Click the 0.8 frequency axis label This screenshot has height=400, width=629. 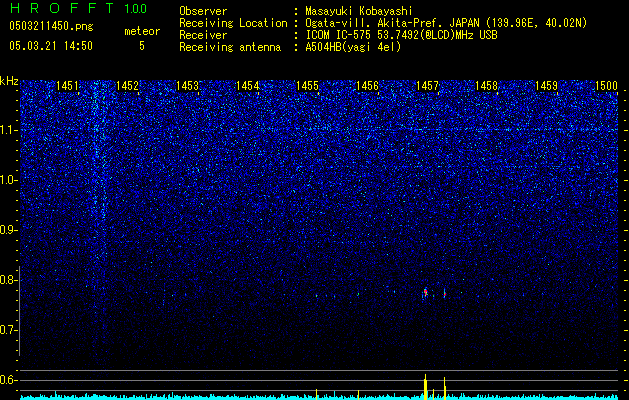pyautogui.click(x=9, y=280)
